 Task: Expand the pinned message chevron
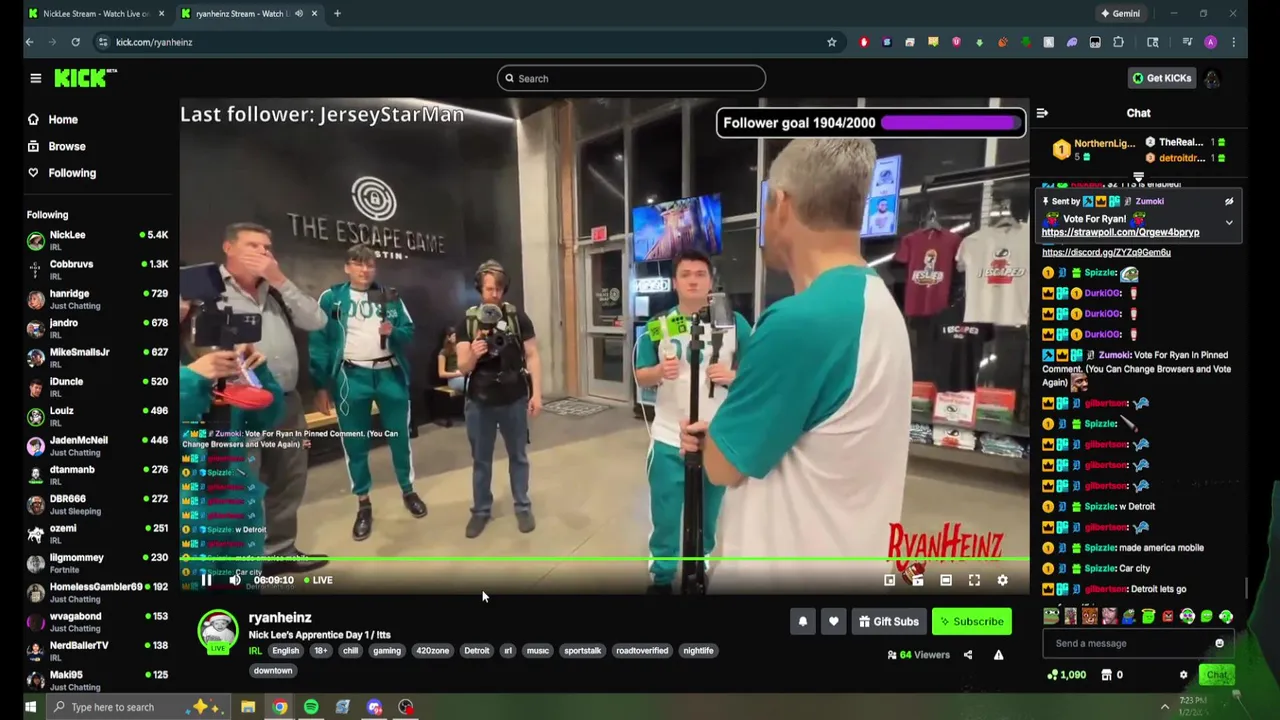click(1229, 222)
